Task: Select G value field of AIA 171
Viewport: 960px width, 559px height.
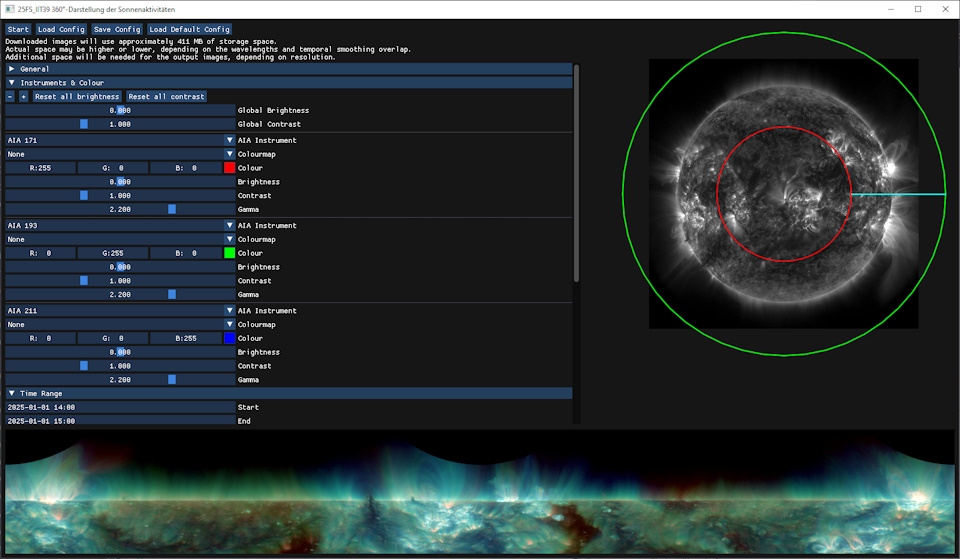Action: (113, 168)
